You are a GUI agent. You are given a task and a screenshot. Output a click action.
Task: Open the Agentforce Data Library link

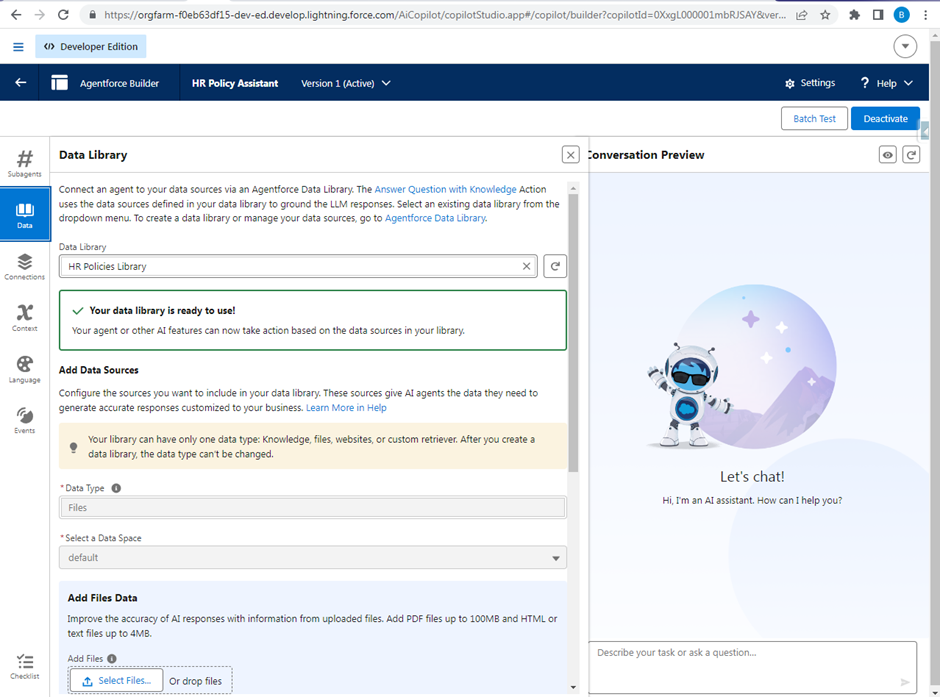coord(435,218)
